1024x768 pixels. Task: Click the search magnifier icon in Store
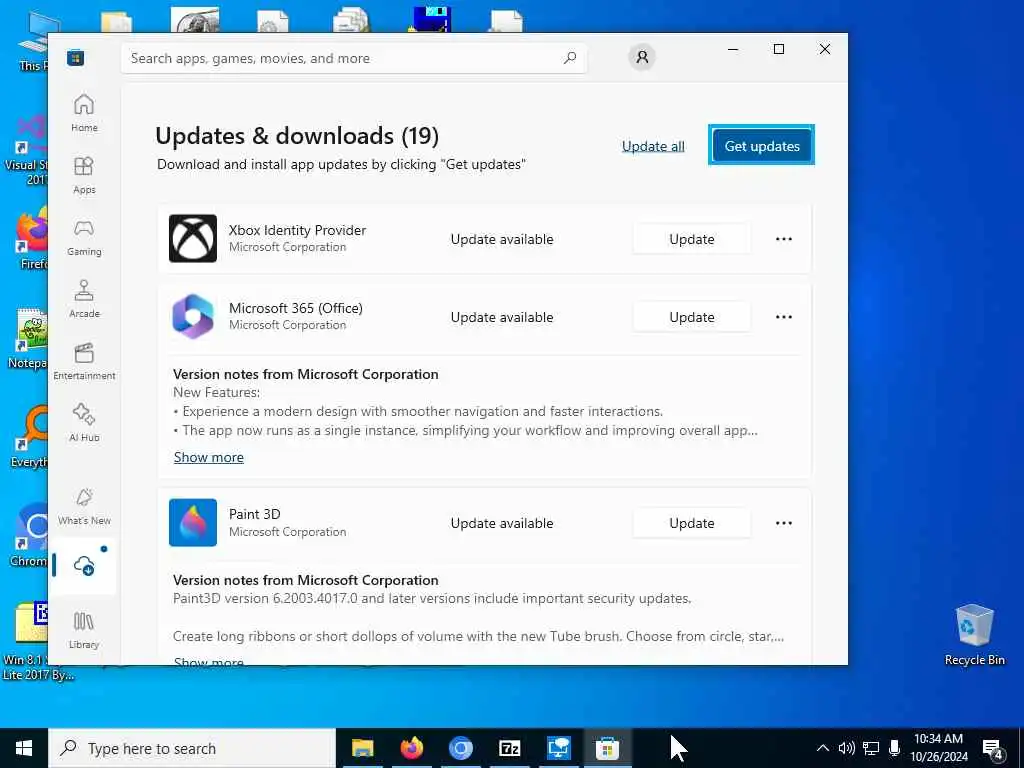click(x=569, y=58)
